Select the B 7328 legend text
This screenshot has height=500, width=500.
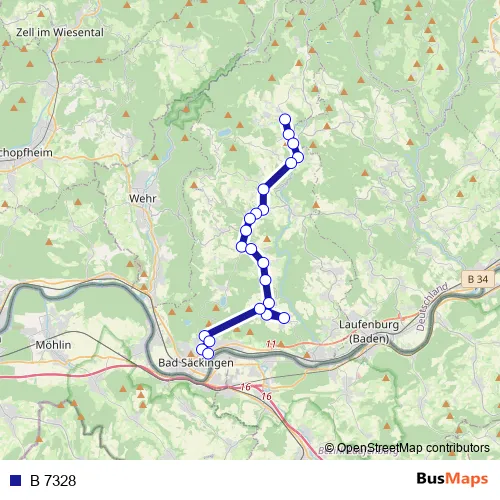coord(53,481)
